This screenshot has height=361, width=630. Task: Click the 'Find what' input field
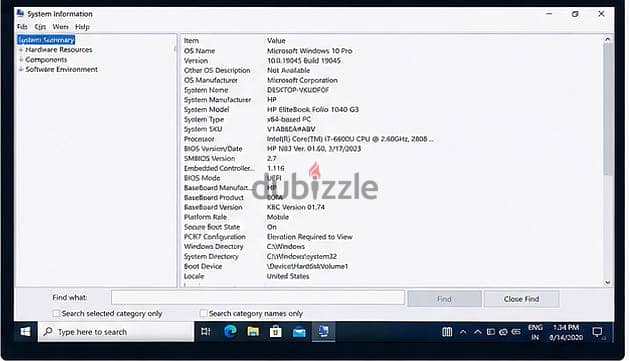coord(258,297)
